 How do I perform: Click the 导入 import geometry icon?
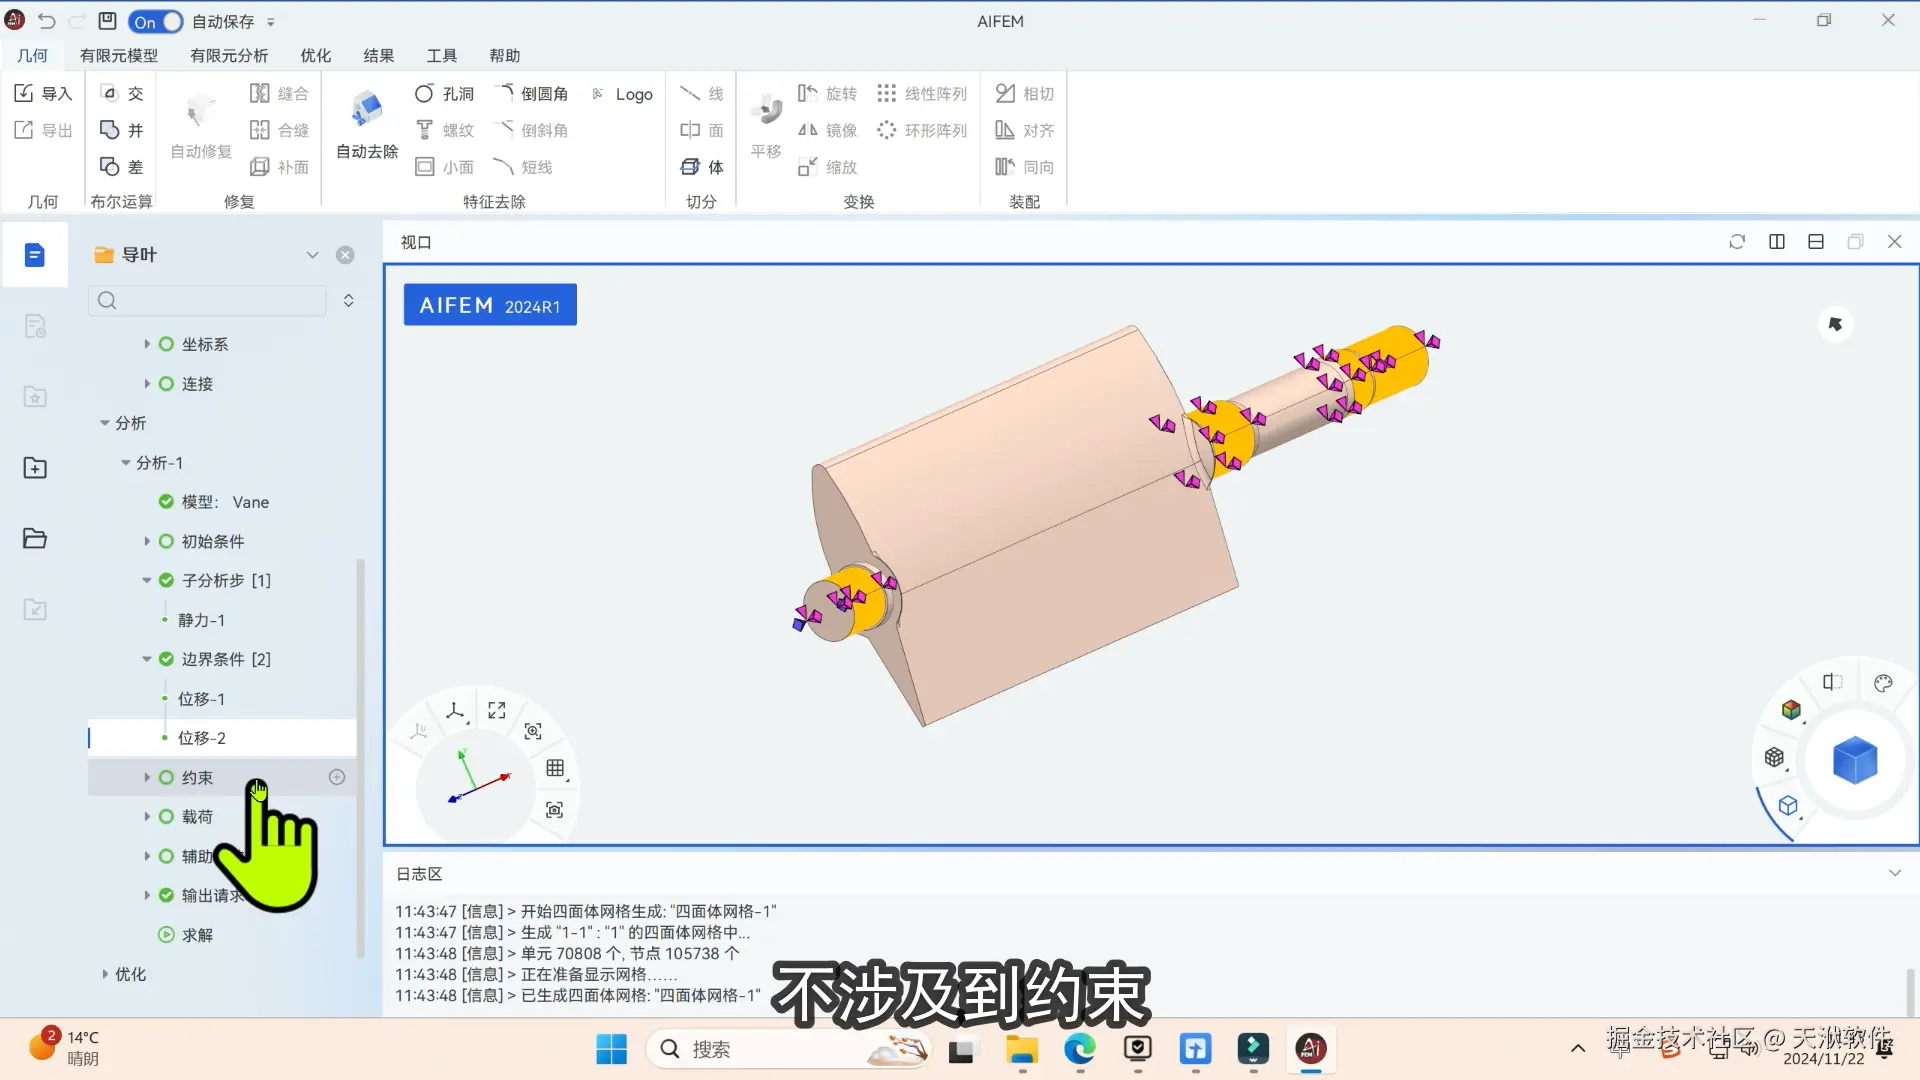point(42,94)
